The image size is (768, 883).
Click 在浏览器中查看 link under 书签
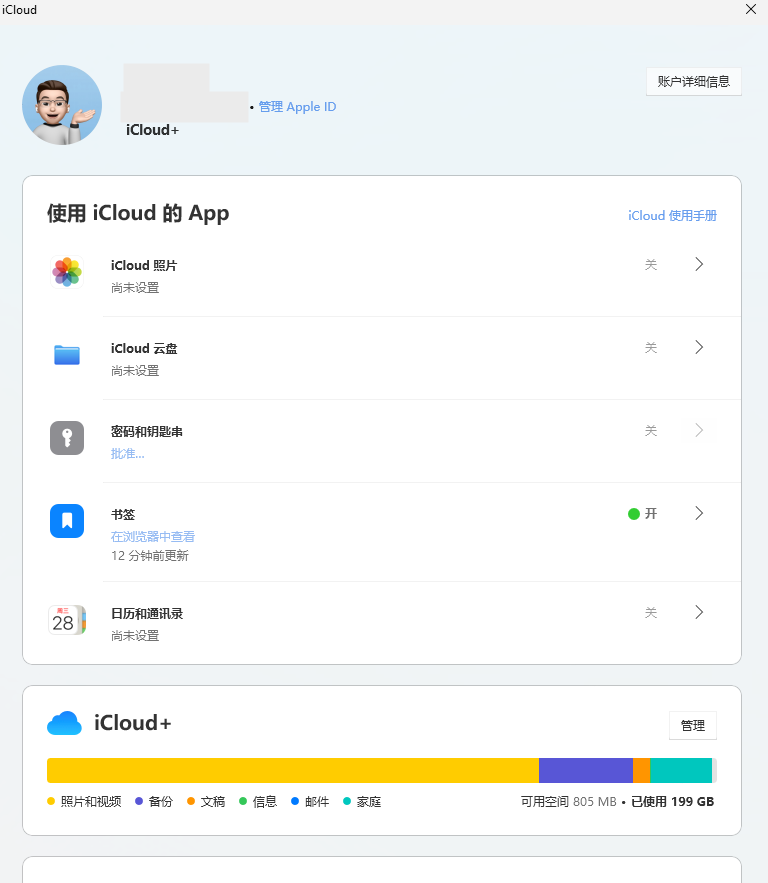pyautogui.click(x=153, y=537)
